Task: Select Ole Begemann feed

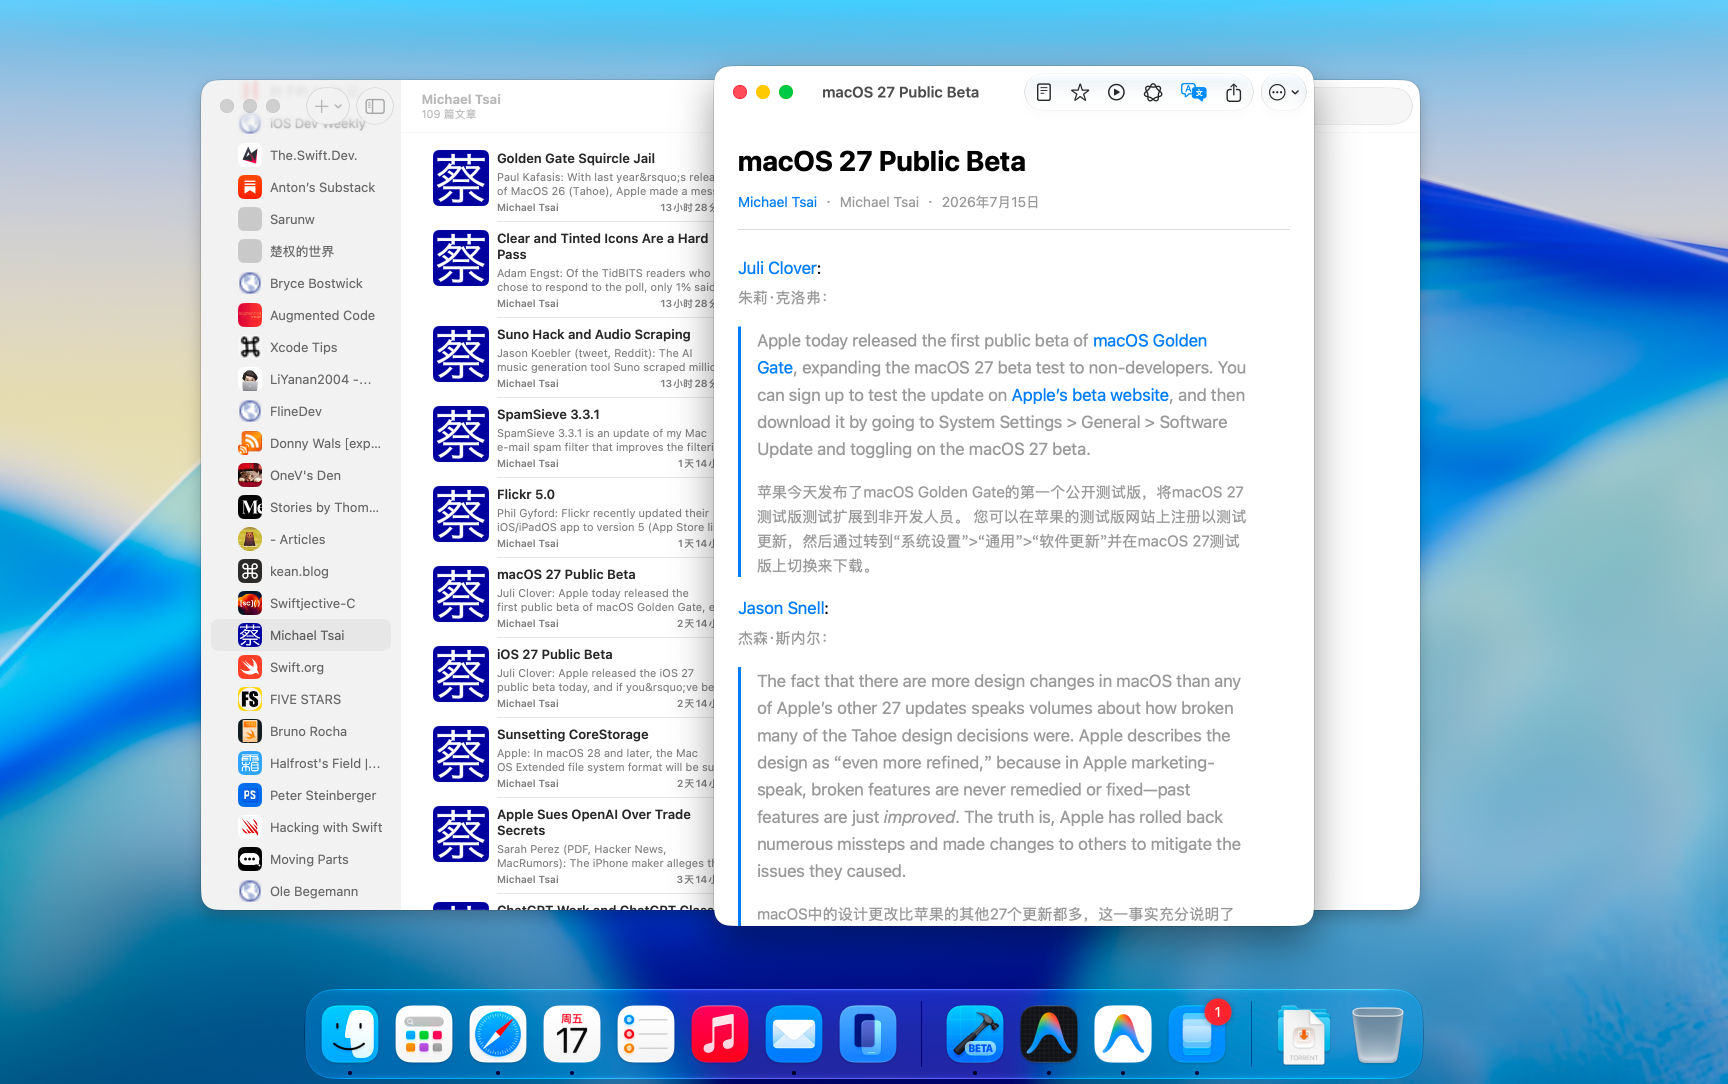Action: pyautogui.click(x=301, y=891)
